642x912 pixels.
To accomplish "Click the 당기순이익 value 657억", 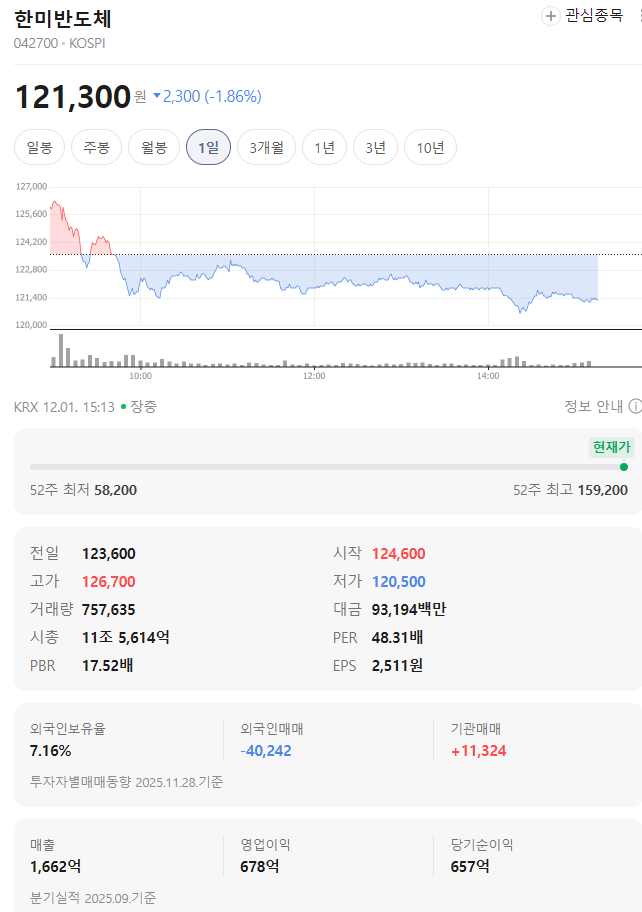I will point(470,867).
